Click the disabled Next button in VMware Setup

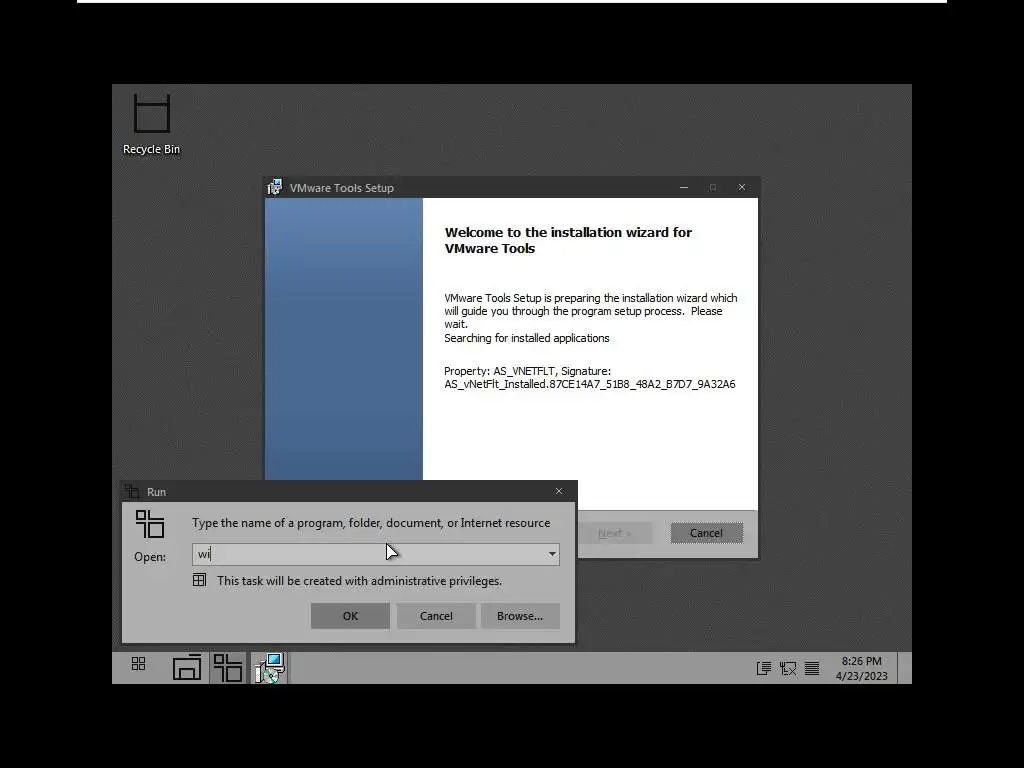pos(615,533)
